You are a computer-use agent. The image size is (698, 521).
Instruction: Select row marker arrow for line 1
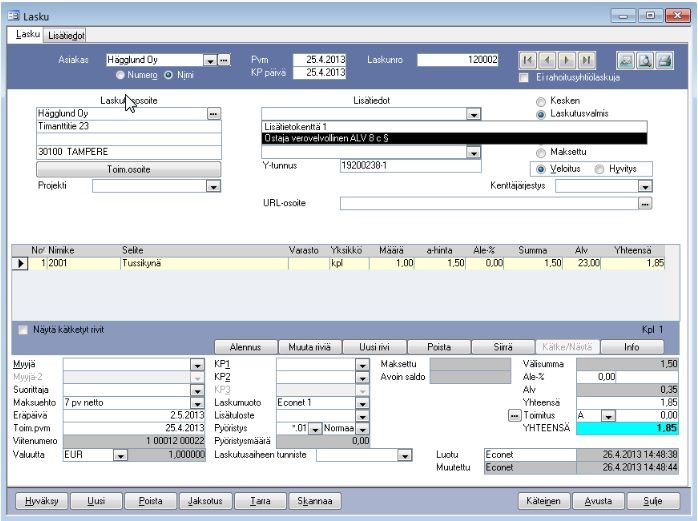(x=20, y=263)
